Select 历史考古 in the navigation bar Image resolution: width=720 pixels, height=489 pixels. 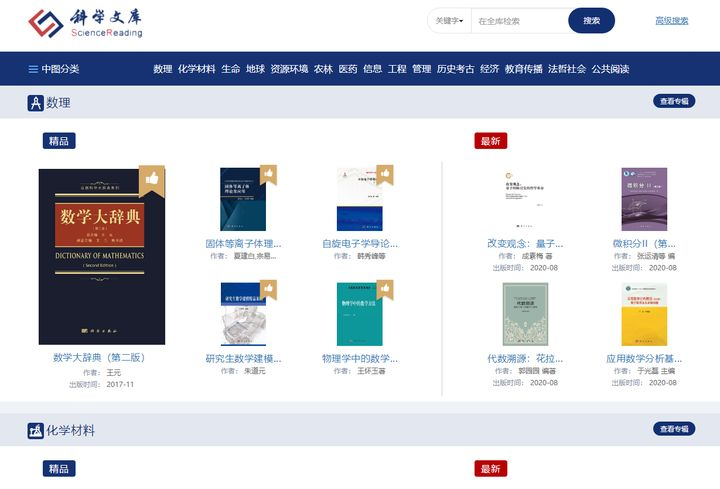tap(456, 69)
